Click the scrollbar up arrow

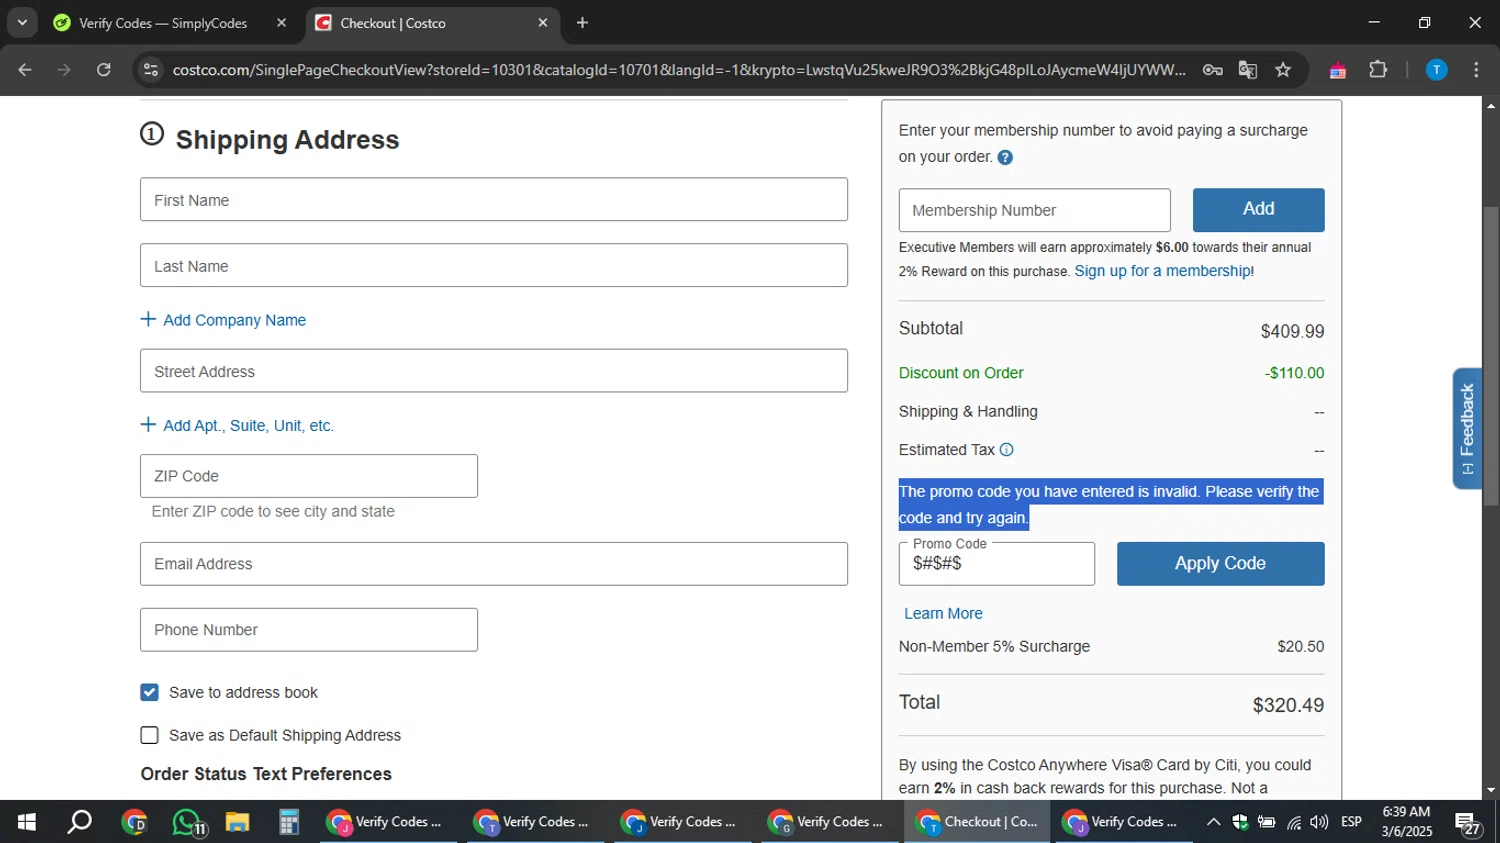(x=1490, y=104)
